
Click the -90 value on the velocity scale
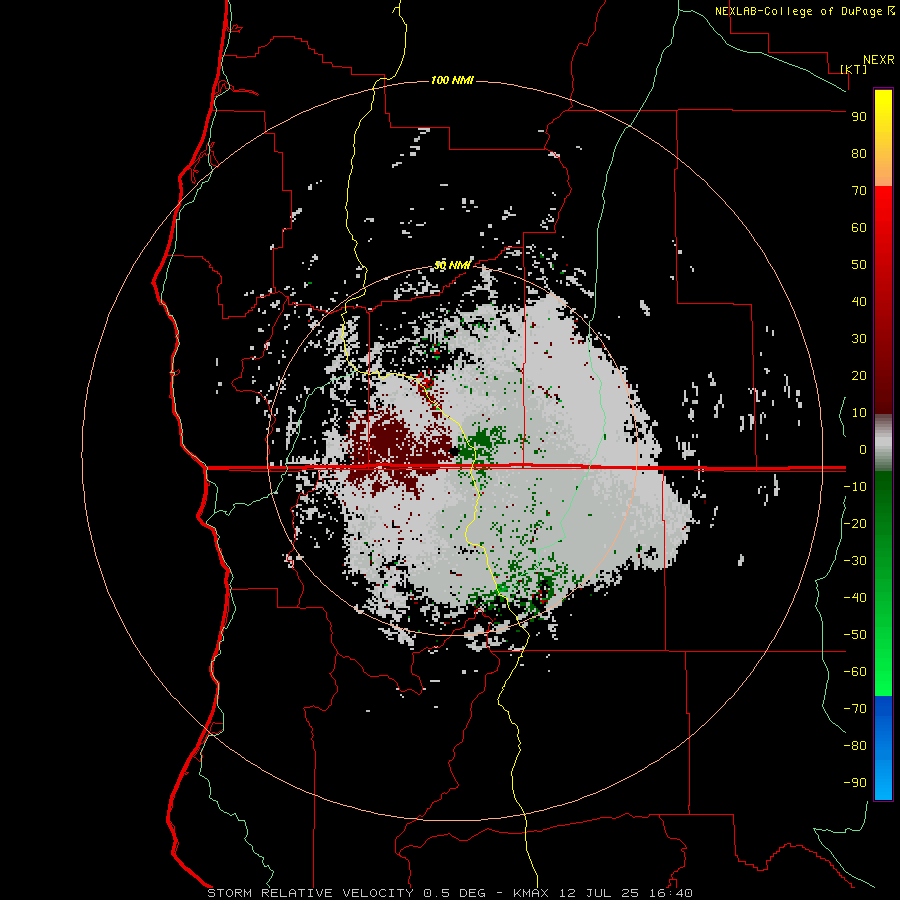(855, 783)
